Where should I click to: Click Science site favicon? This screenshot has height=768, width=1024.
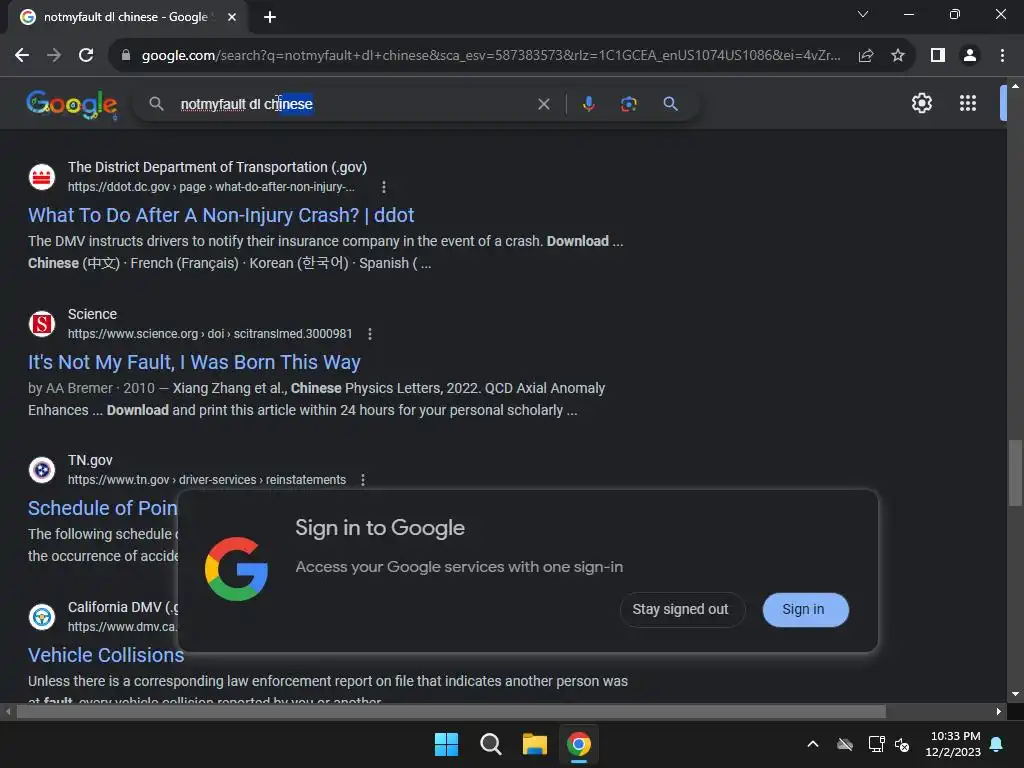(x=42, y=324)
